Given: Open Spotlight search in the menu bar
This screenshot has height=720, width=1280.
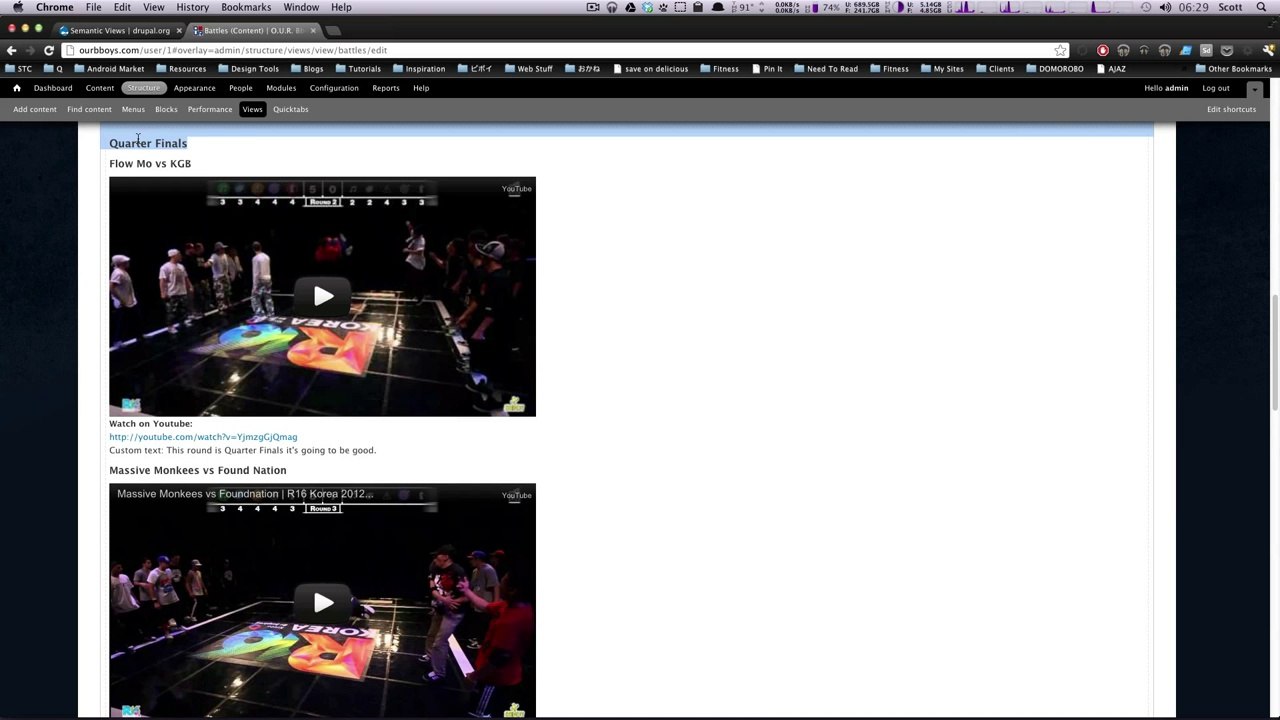Looking at the screenshot, I should (1262, 7).
